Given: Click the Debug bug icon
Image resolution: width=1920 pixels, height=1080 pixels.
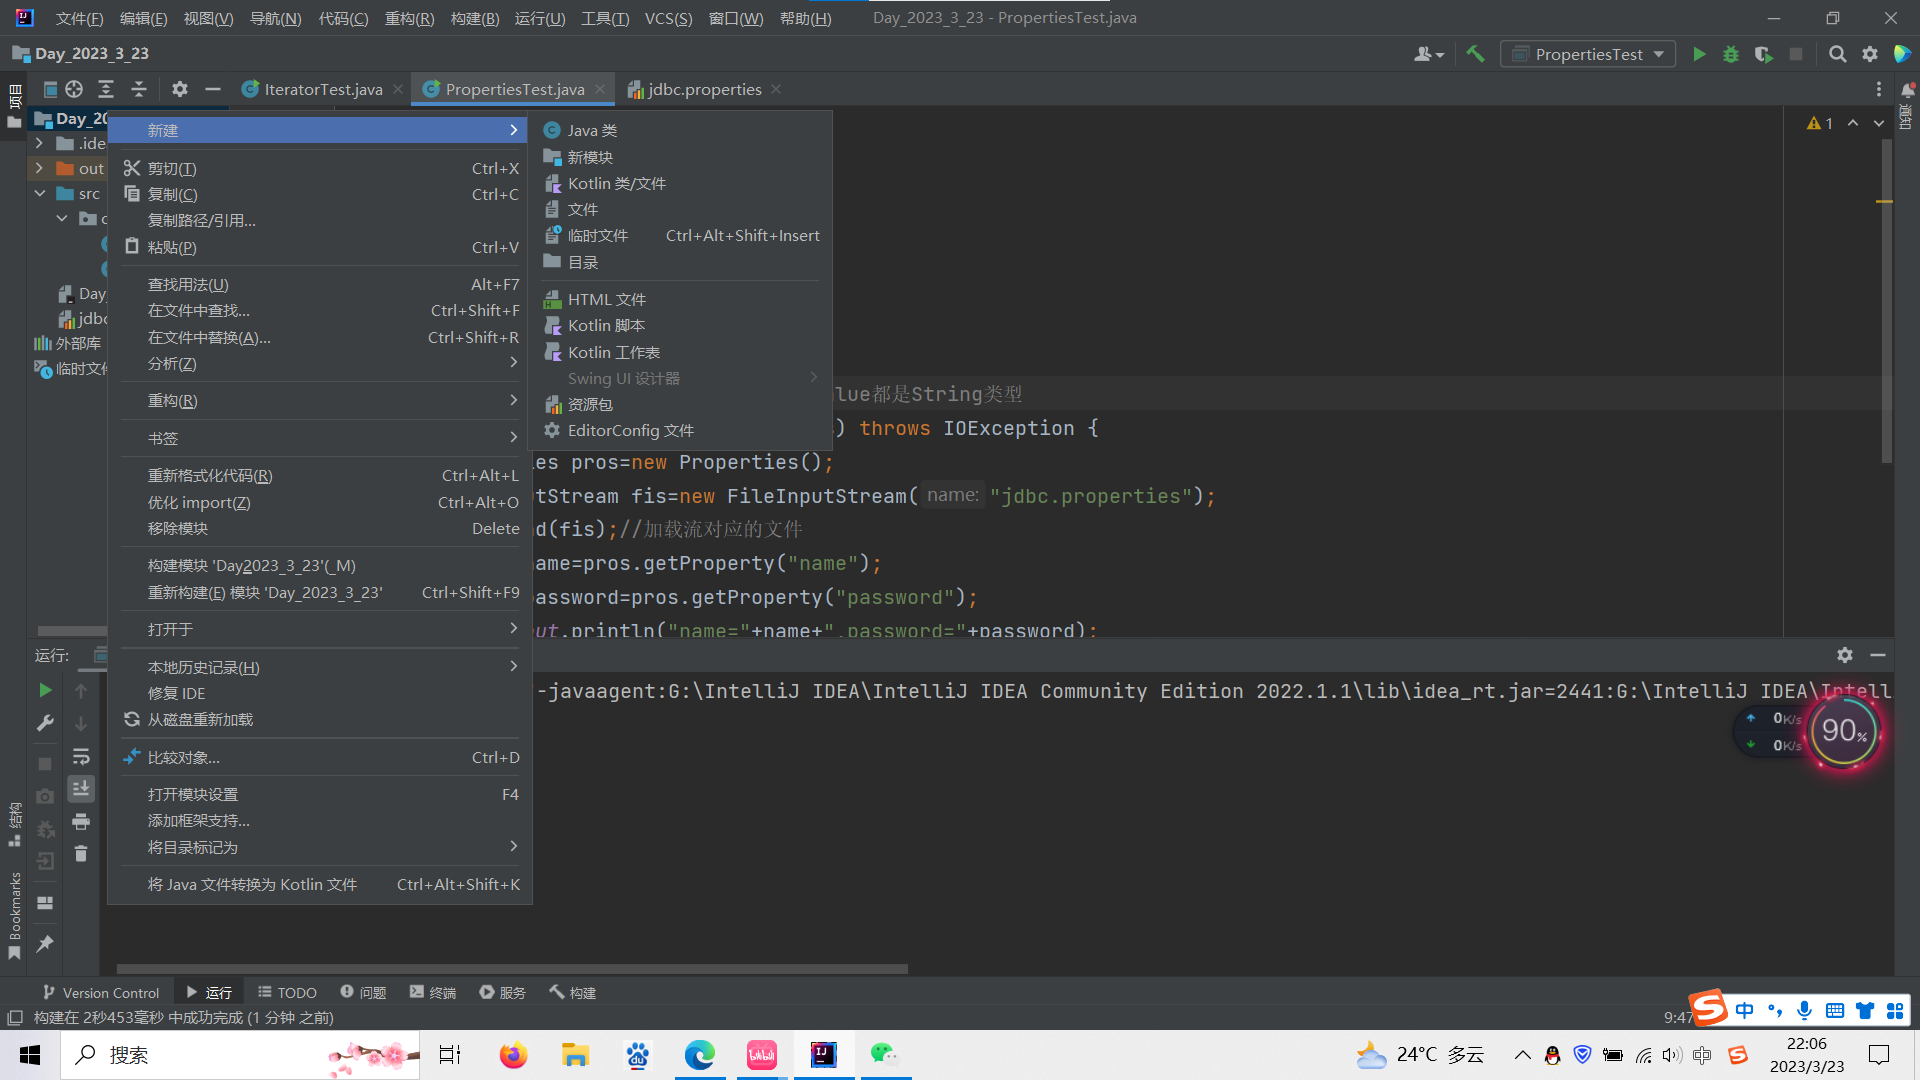Looking at the screenshot, I should pos(1731,54).
